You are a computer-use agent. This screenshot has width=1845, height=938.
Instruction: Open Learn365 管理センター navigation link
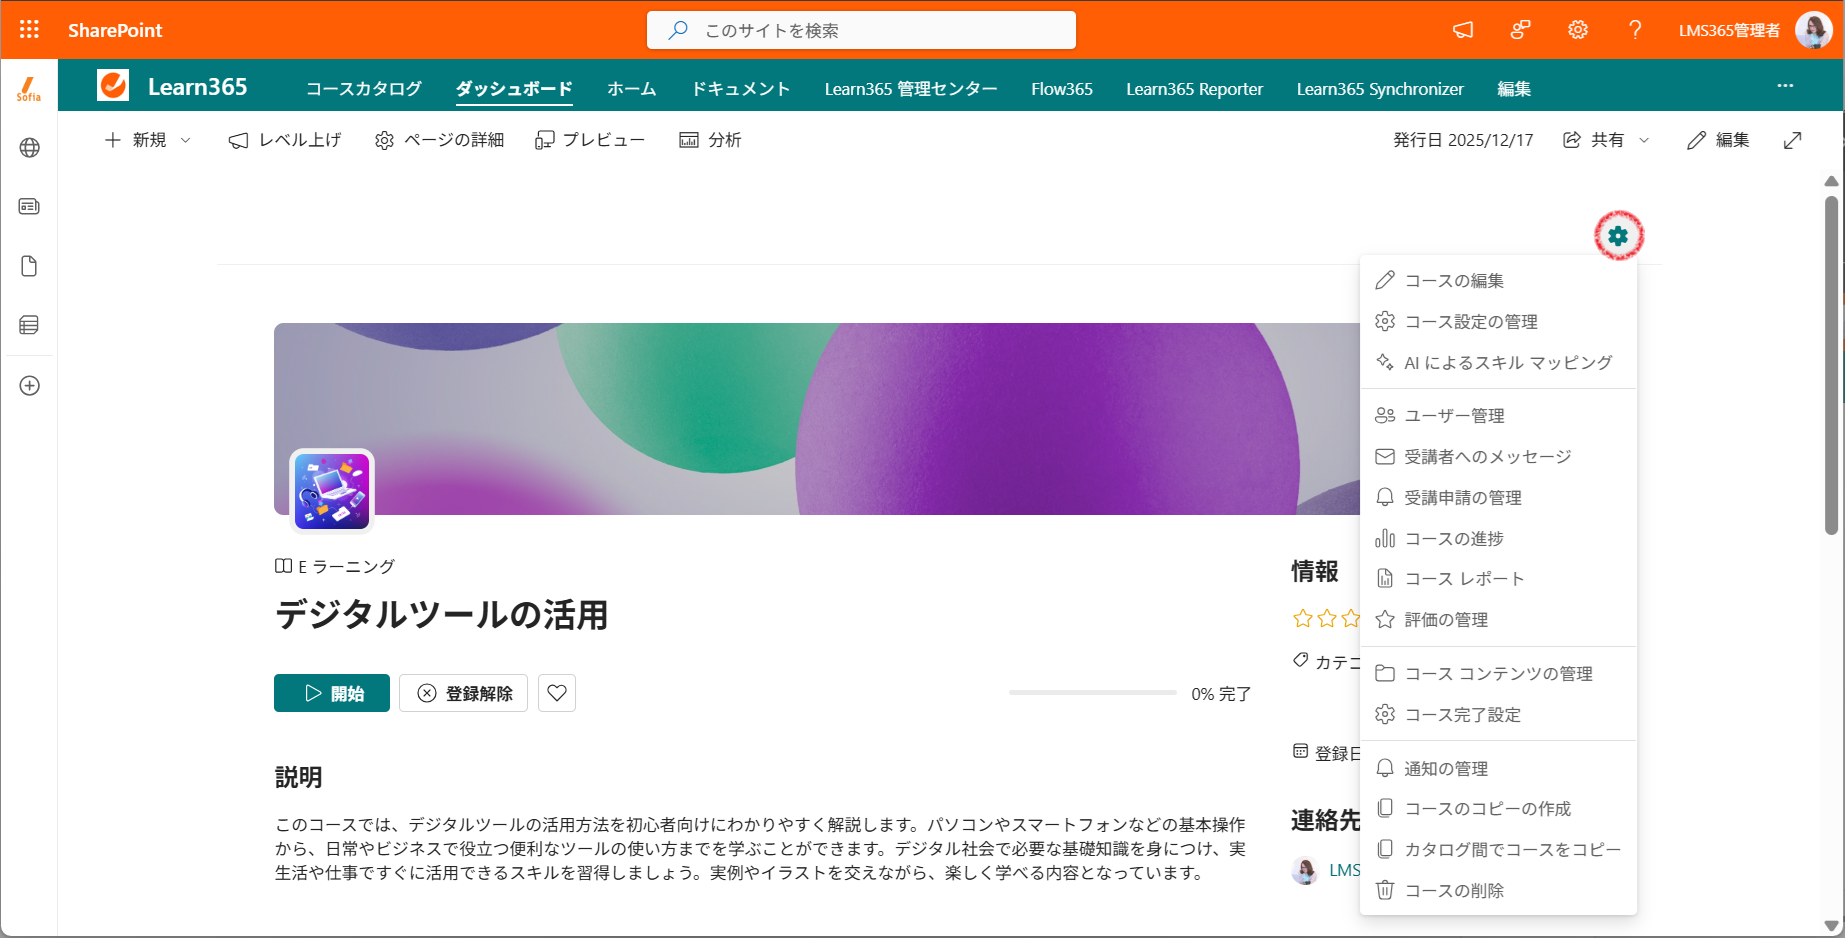click(x=911, y=89)
